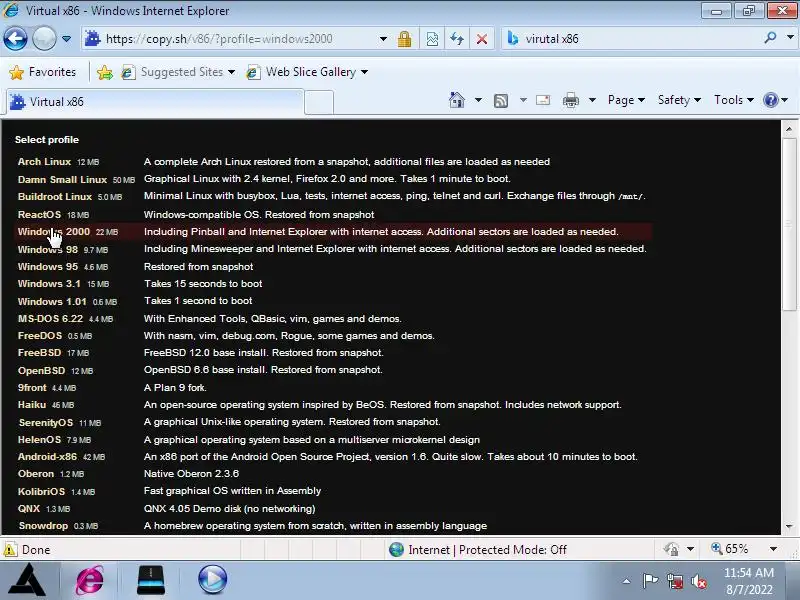The width and height of the screenshot is (800, 600).
Task: Print the page with the printer icon
Action: [x=570, y=101]
